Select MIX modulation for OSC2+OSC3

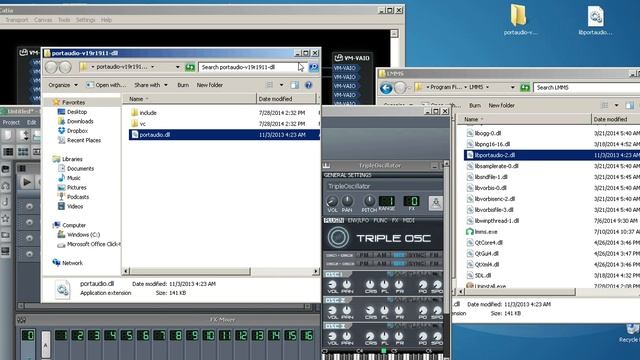pos(399,264)
